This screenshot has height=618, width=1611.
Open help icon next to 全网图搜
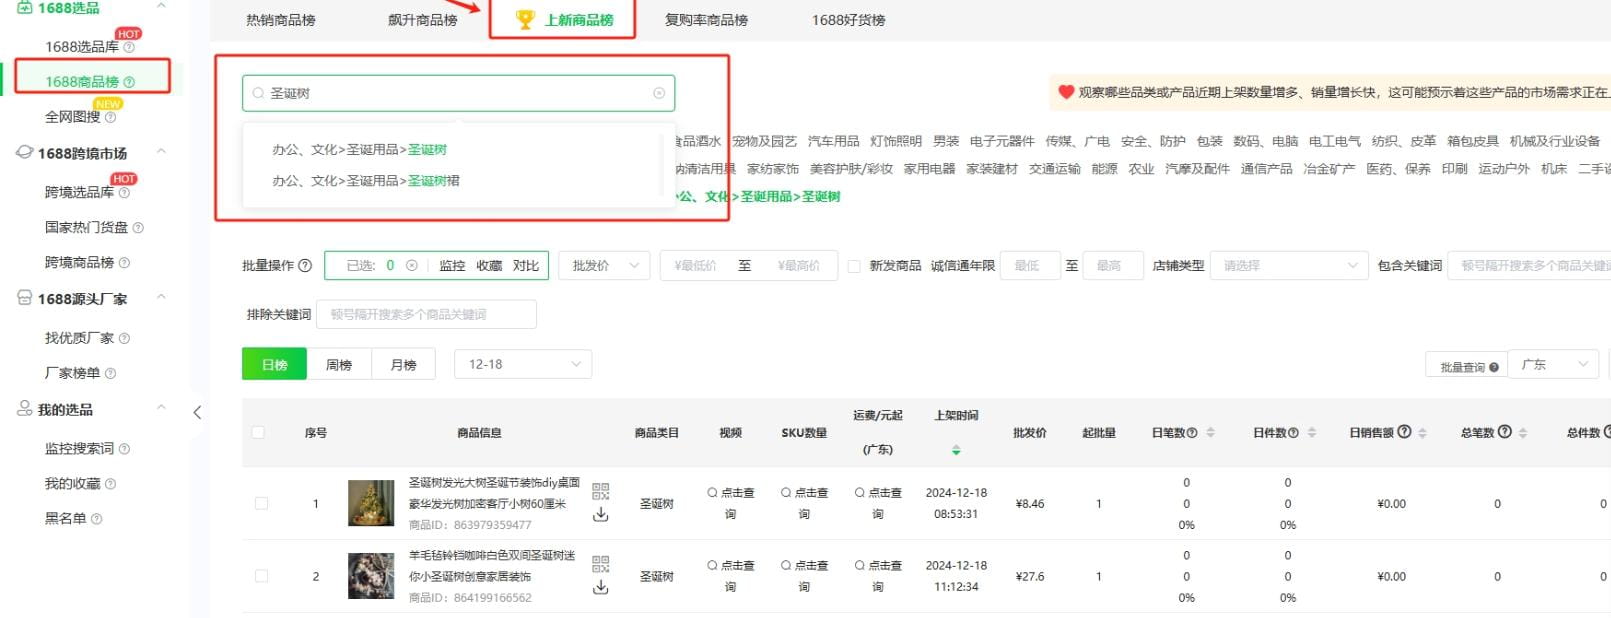tap(111, 117)
